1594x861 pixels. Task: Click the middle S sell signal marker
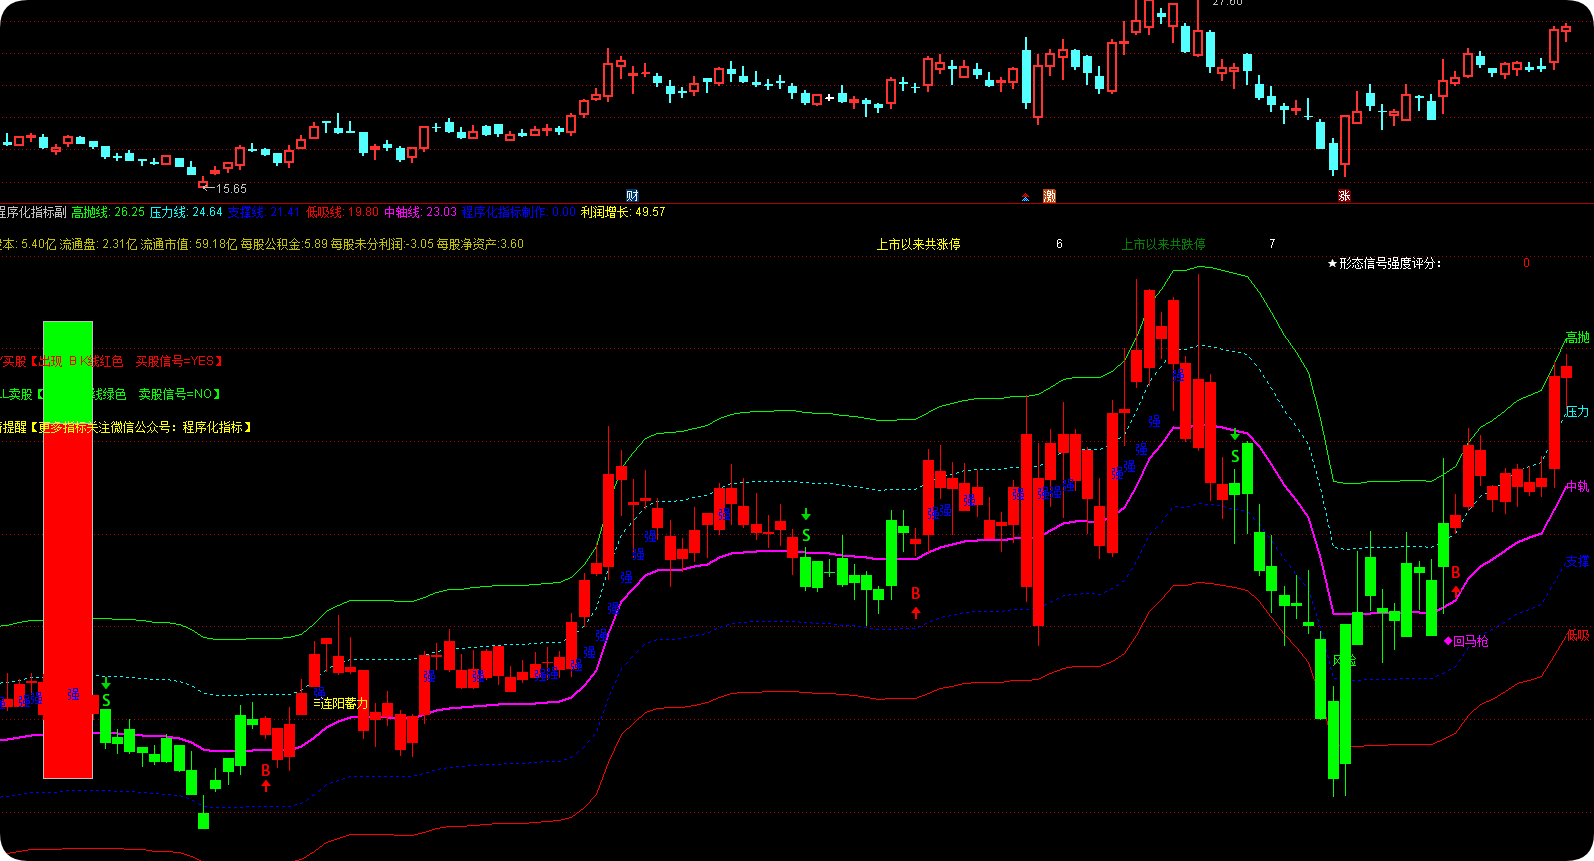806,535
